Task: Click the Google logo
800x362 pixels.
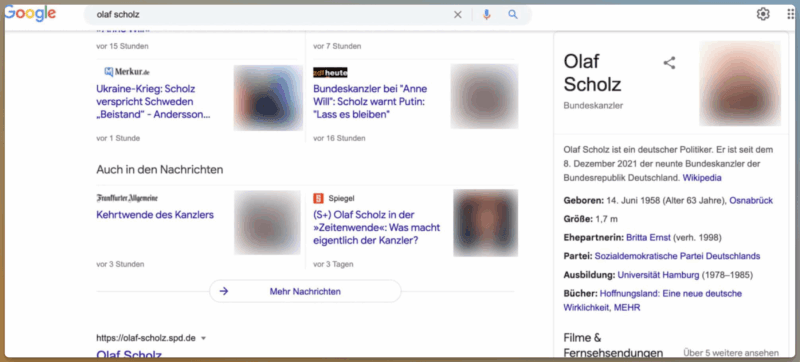Action: (x=30, y=14)
